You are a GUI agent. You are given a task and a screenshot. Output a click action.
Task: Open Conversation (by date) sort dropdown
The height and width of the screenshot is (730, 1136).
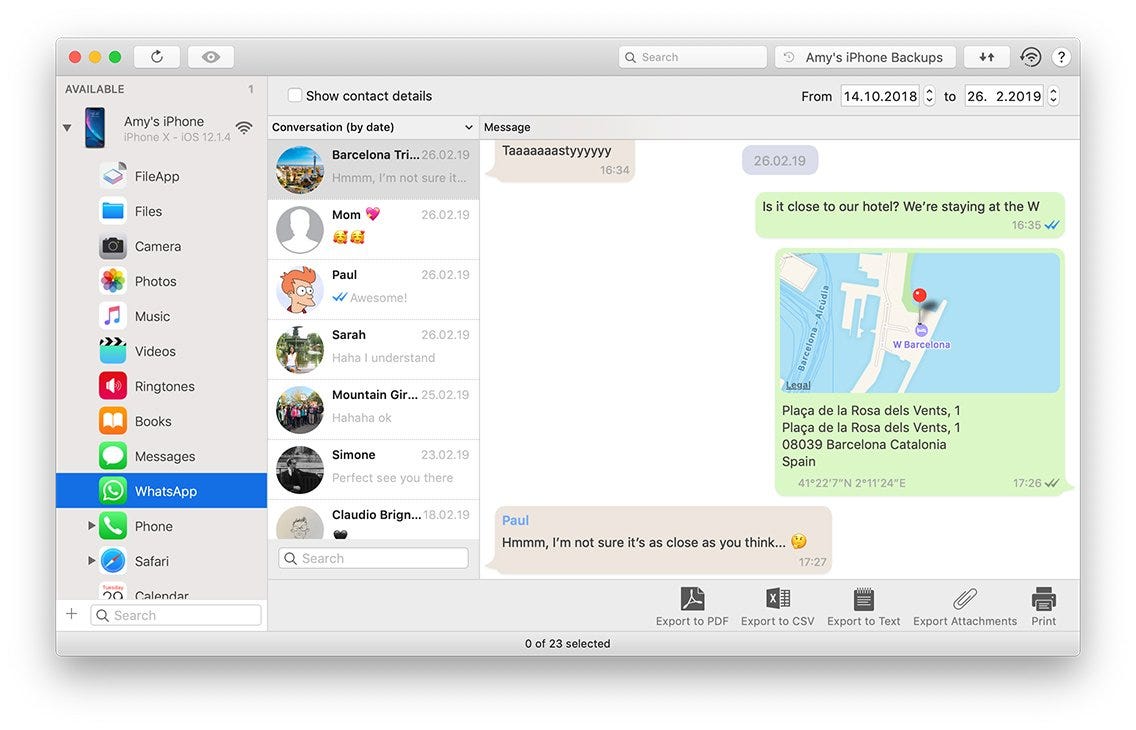(373, 127)
